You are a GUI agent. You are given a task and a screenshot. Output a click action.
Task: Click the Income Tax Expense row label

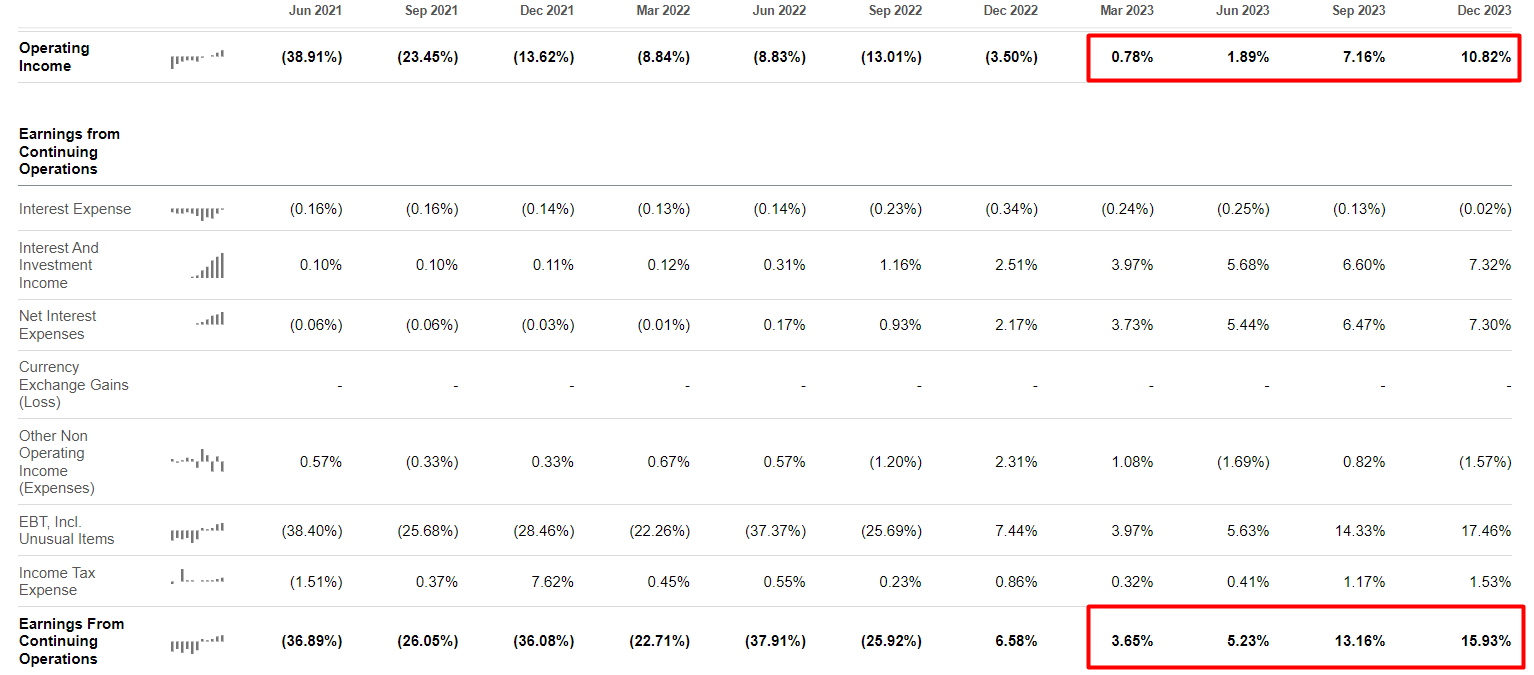[x=57, y=581]
